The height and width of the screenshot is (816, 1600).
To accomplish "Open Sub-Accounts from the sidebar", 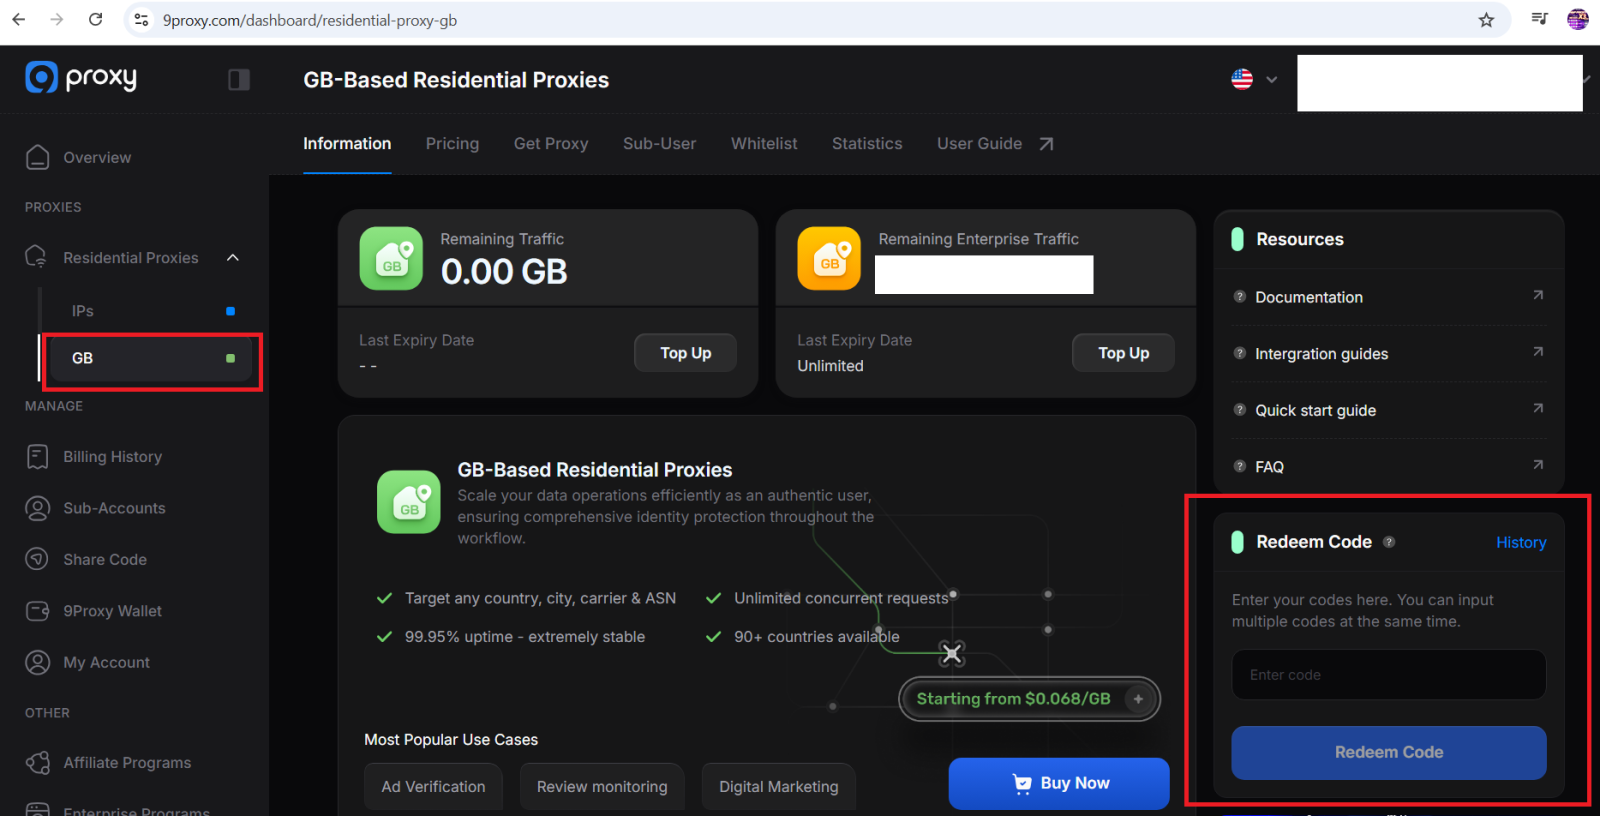I will 114,508.
